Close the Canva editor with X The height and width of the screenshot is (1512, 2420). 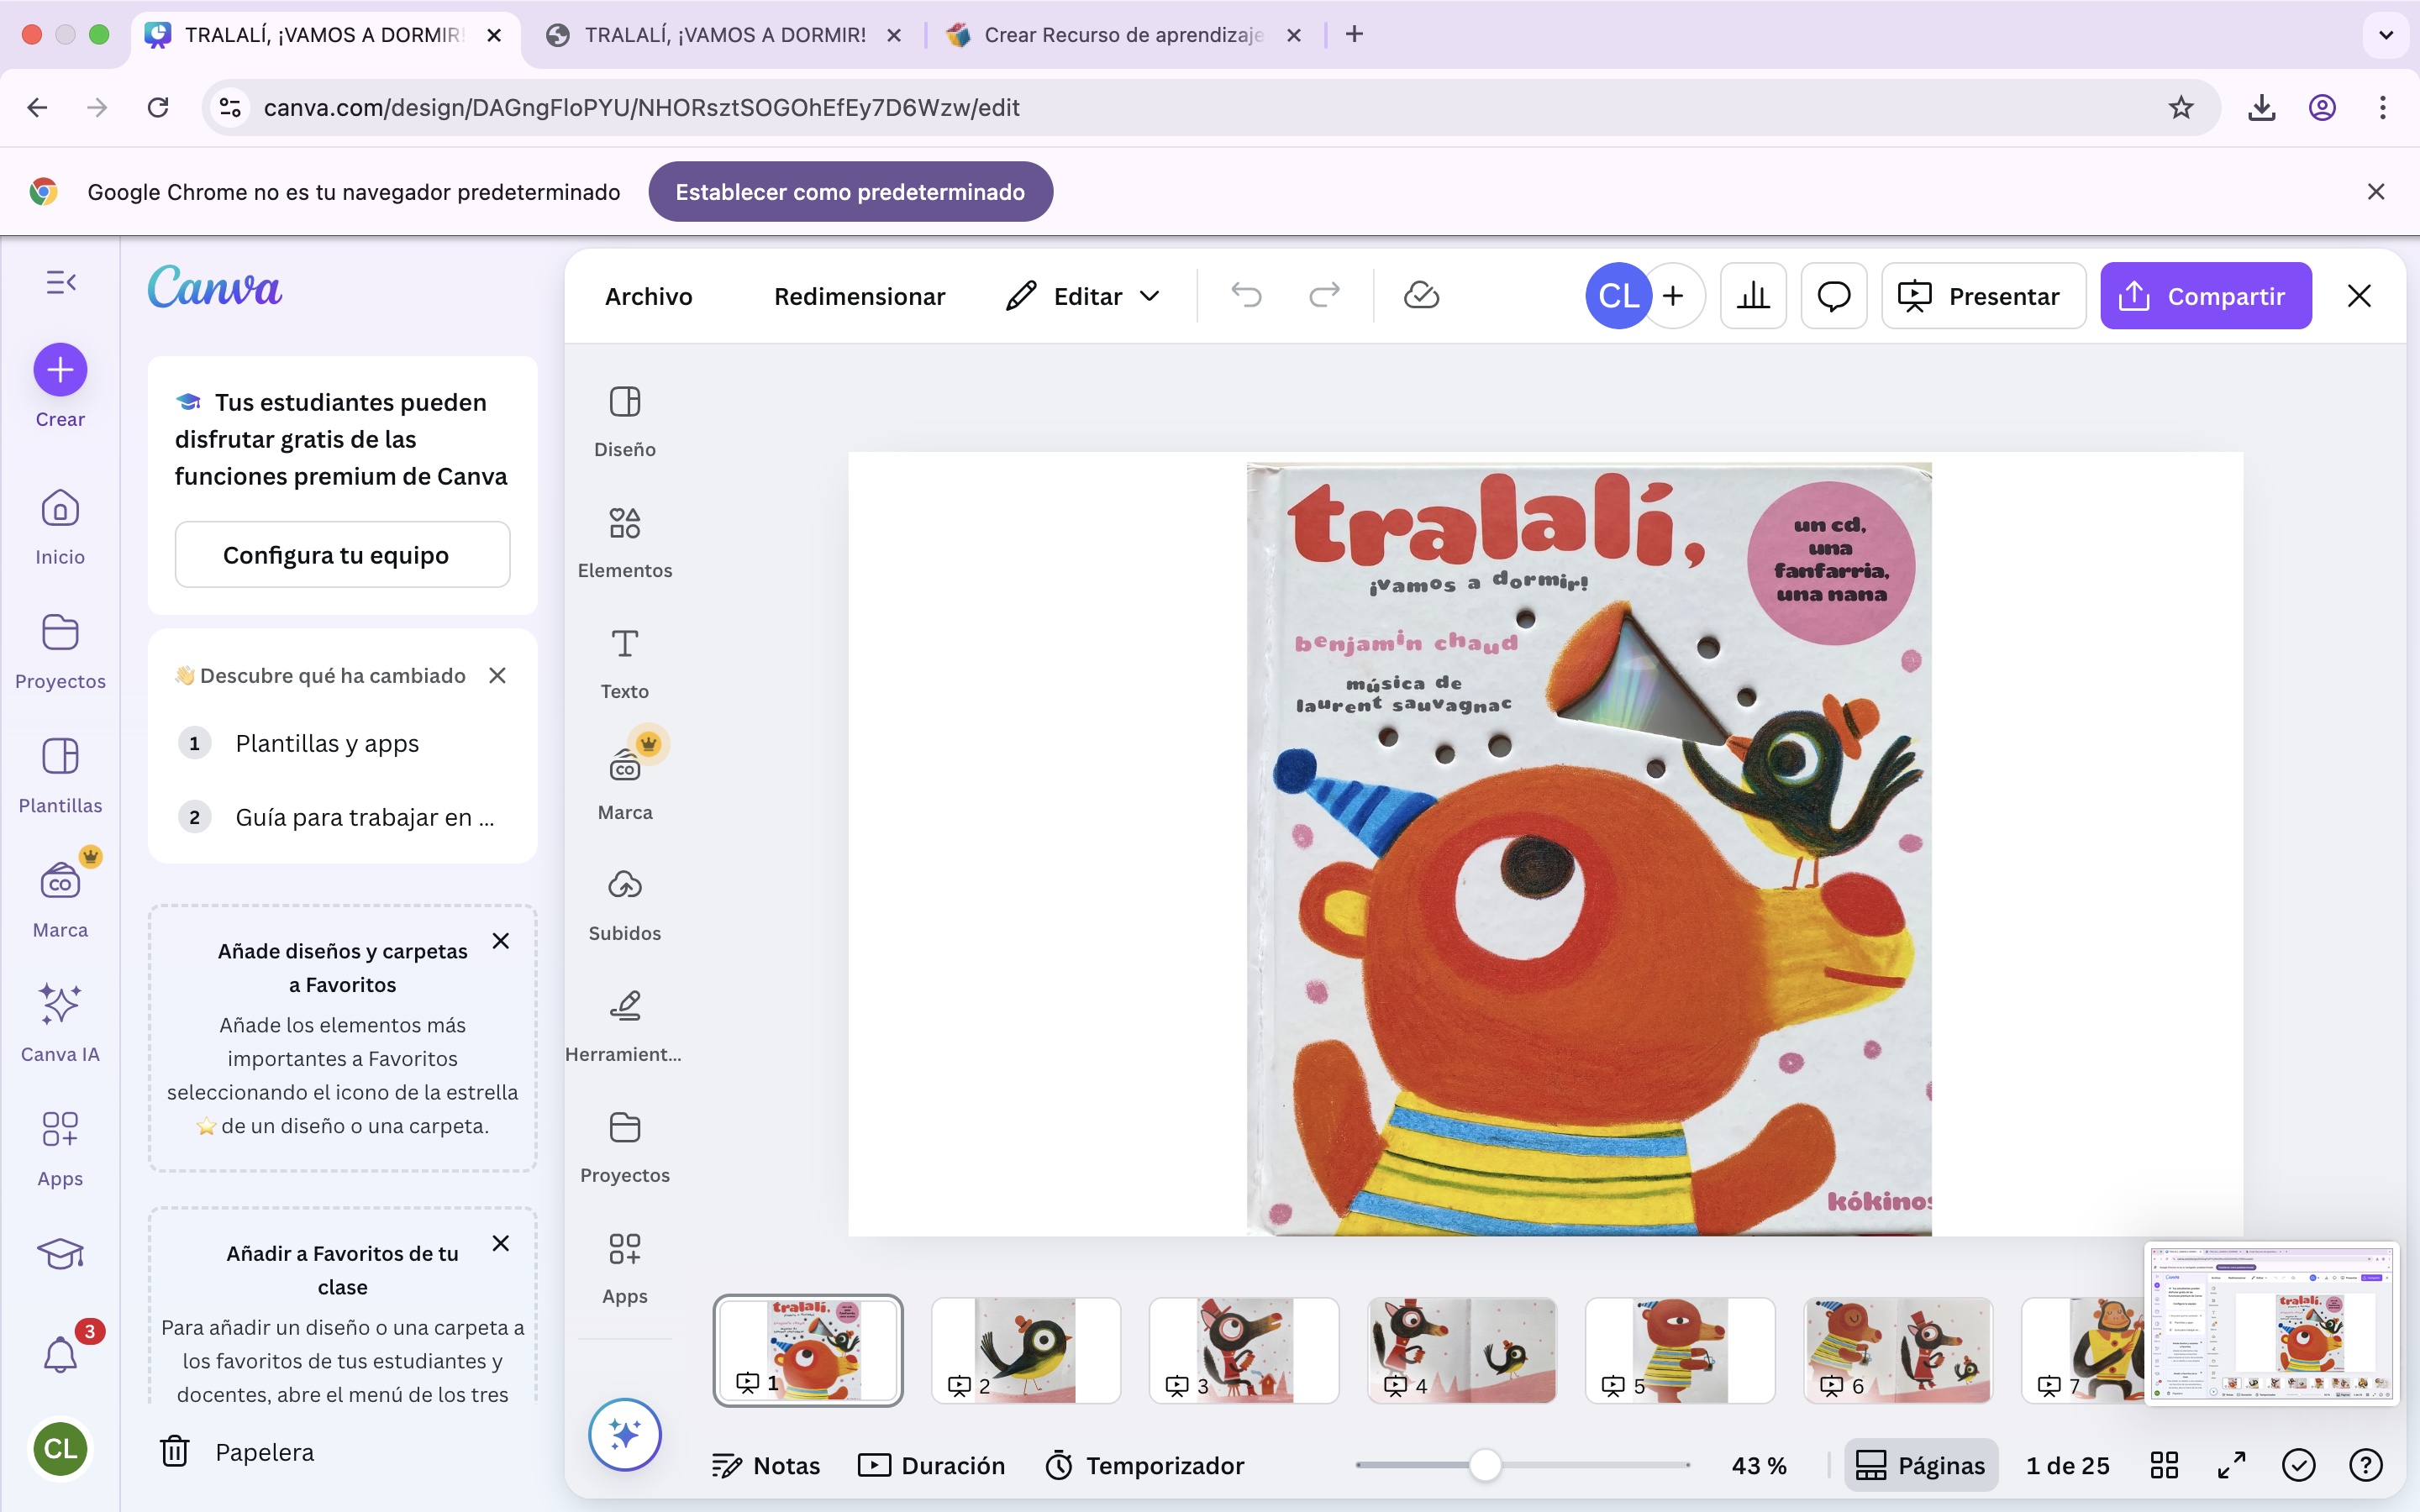point(2359,296)
